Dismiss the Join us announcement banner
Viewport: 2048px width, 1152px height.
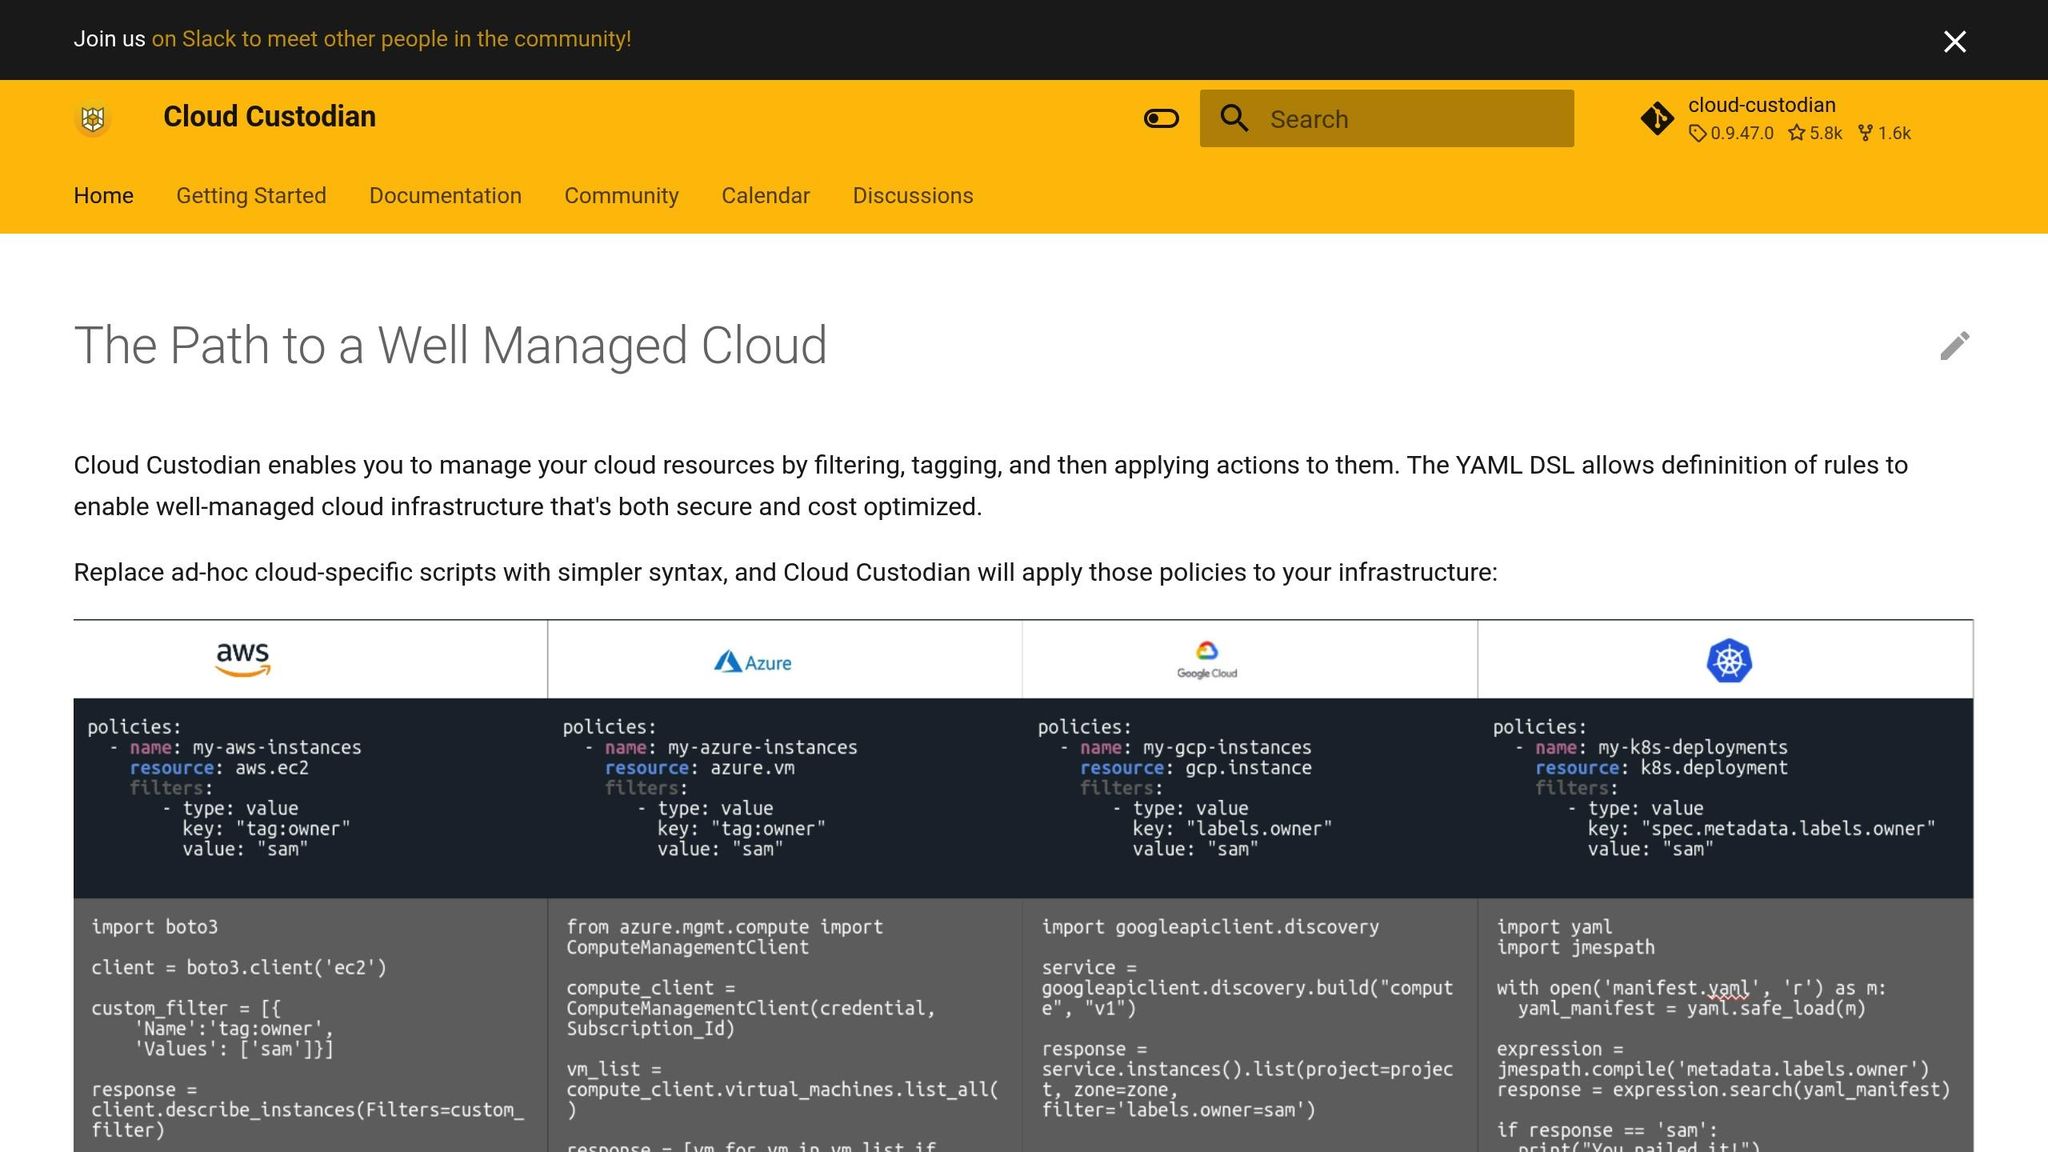coord(1953,41)
